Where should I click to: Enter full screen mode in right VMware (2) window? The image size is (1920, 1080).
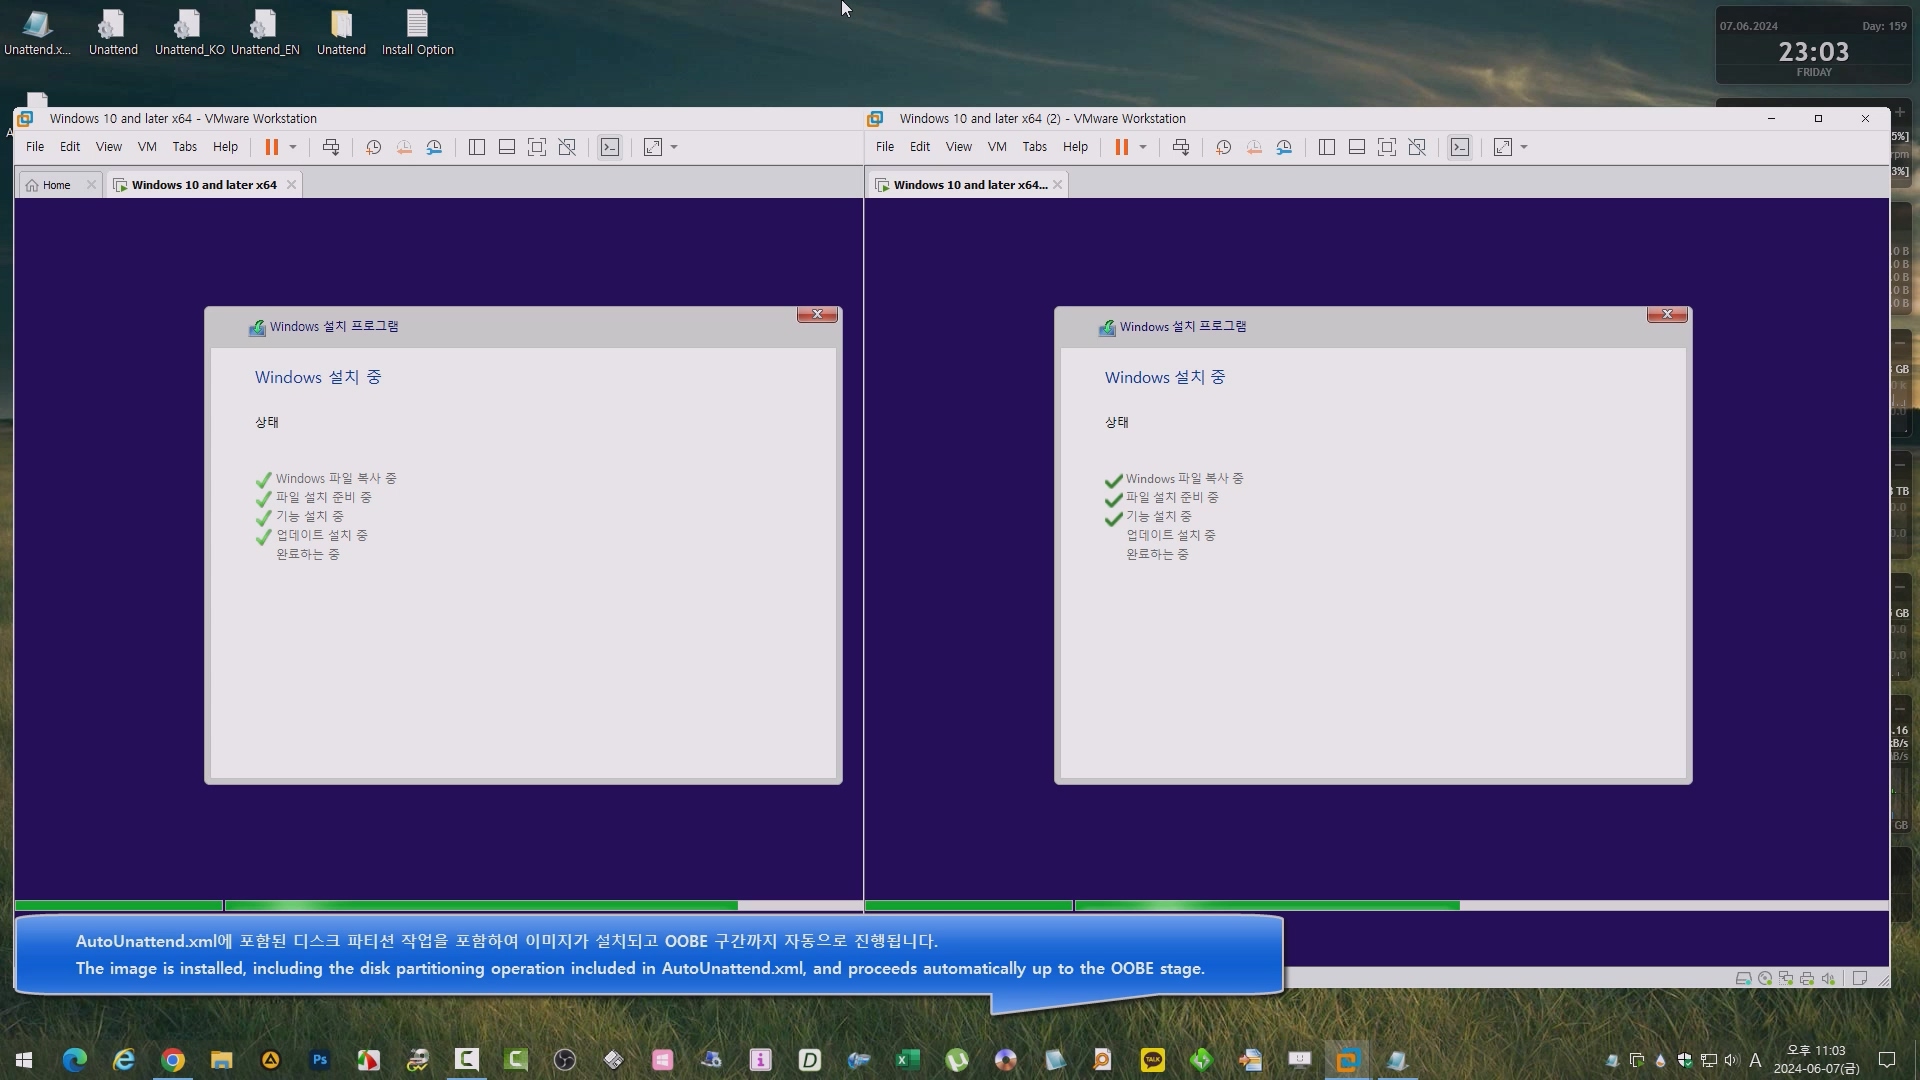pyautogui.click(x=1387, y=147)
